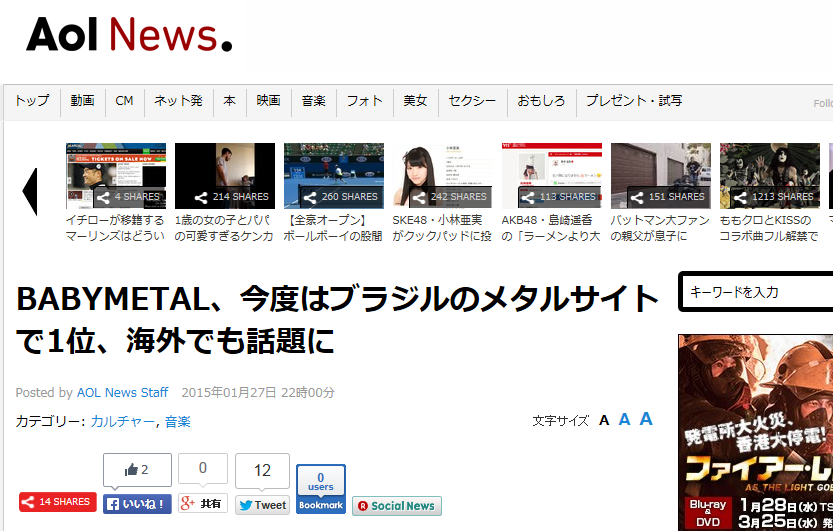Open the トップ menu item
Image resolution: width=833 pixels, height=531 pixels.
[x=32, y=100]
